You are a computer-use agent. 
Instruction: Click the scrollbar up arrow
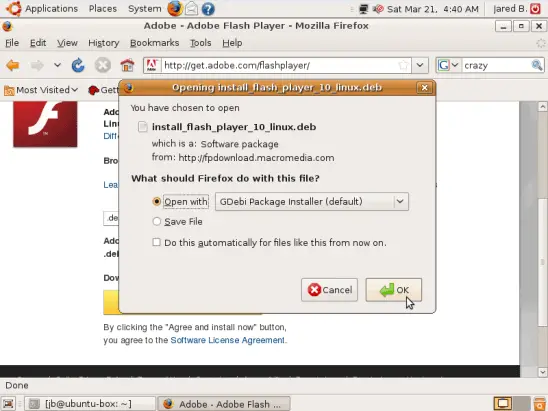click(x=542, y=107)
